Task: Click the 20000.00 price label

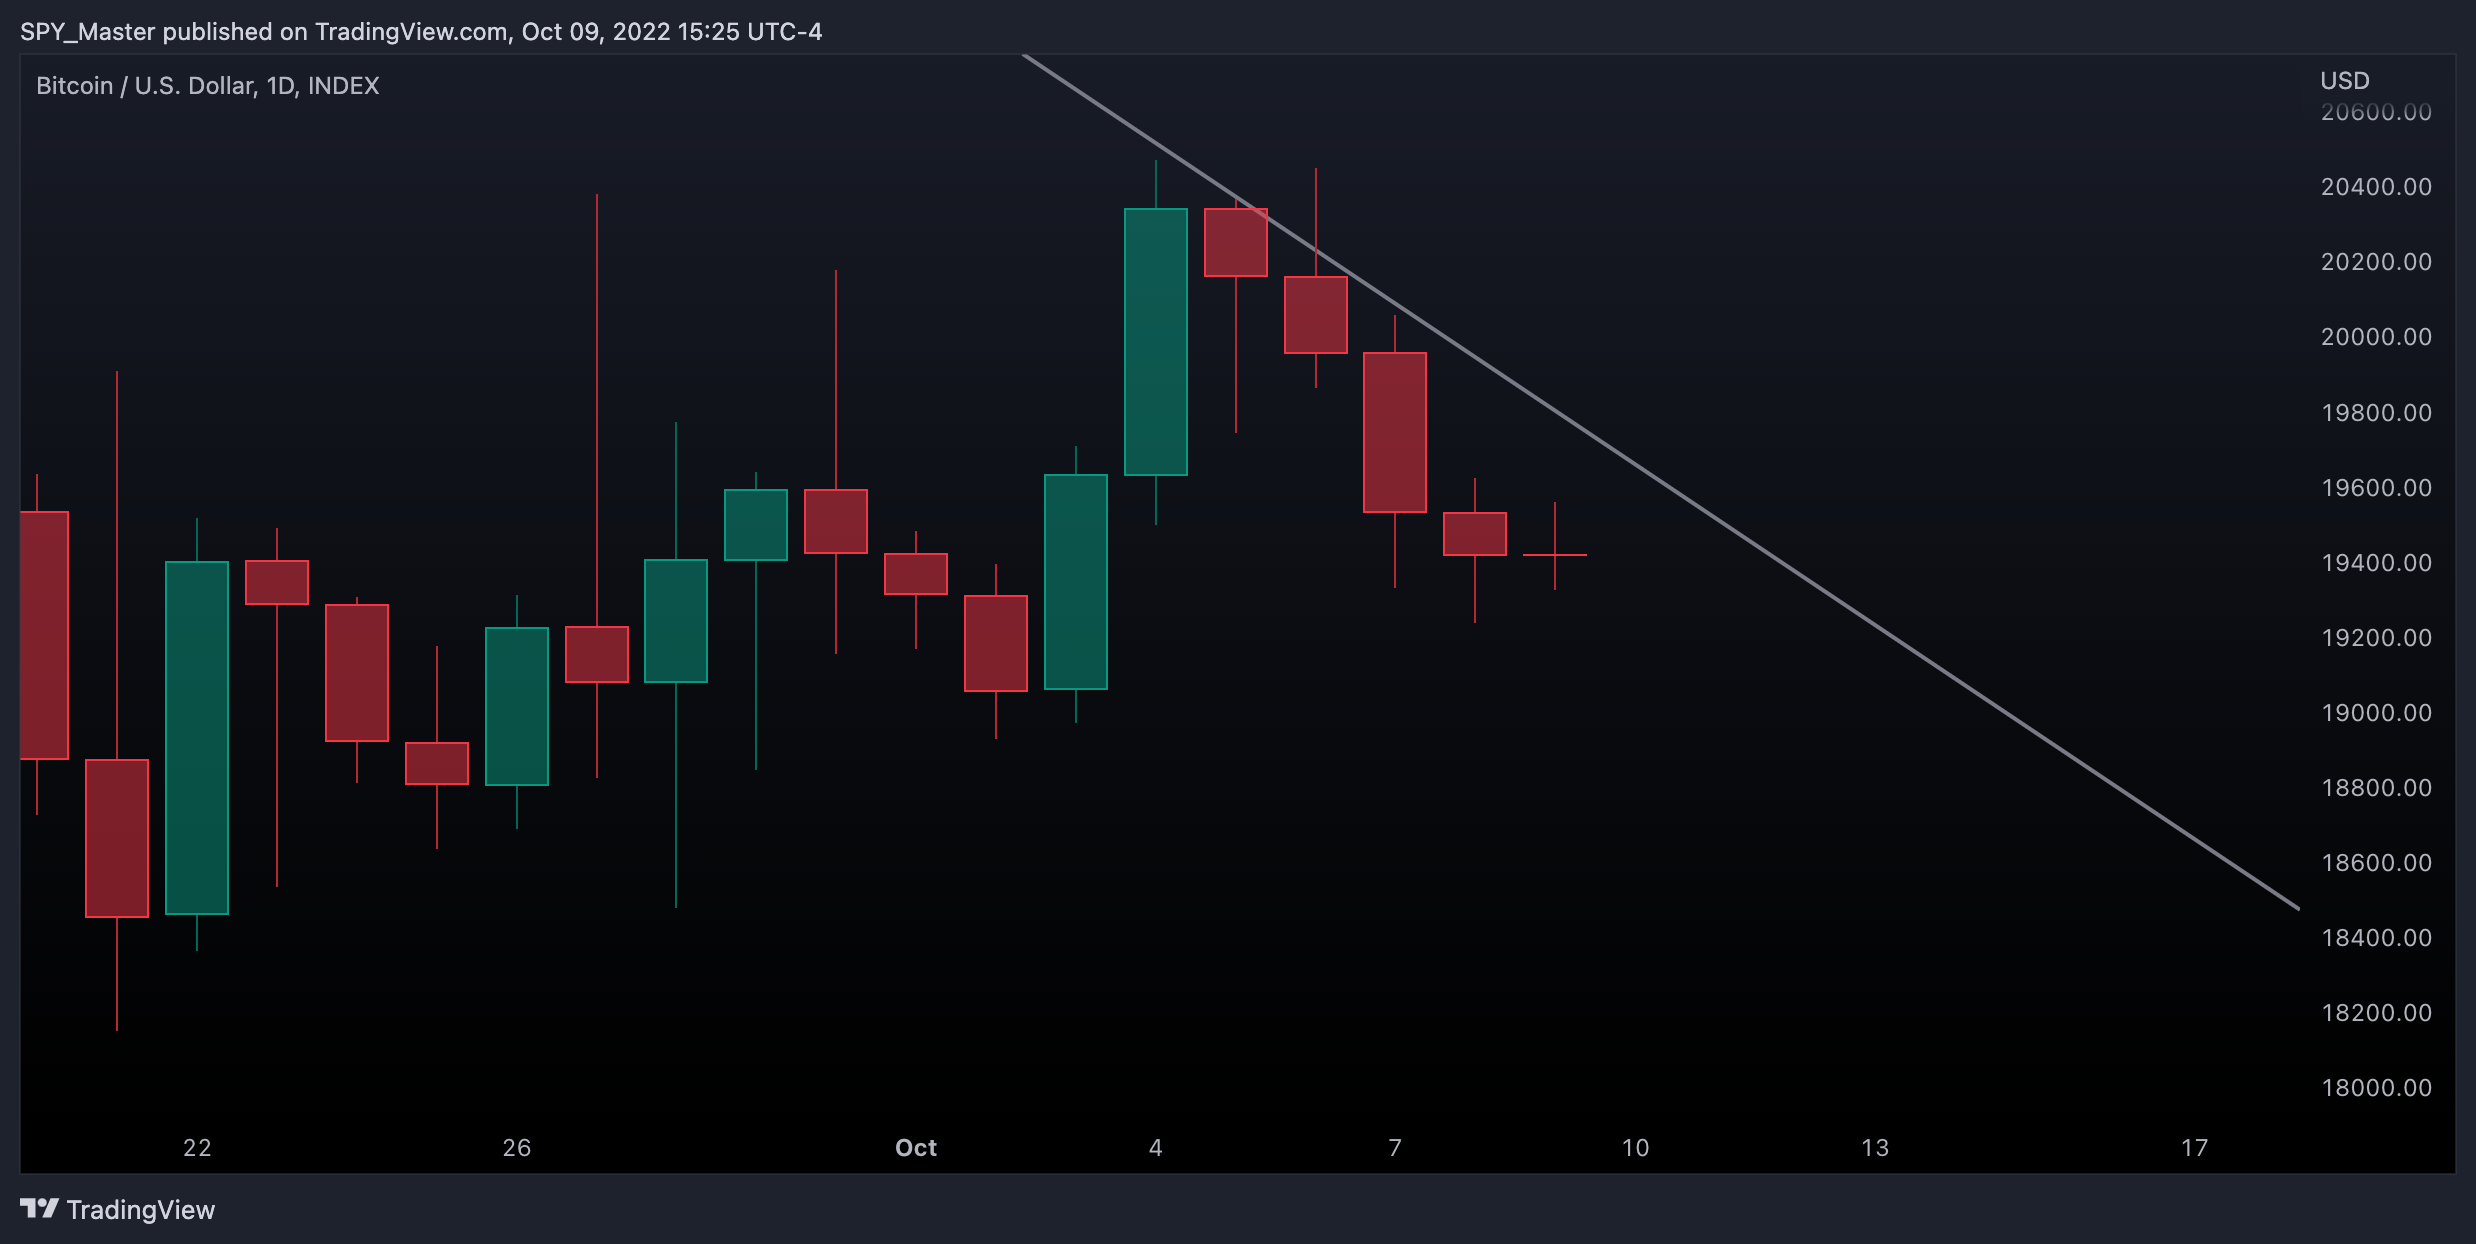Action: [x=2376, y=337]
